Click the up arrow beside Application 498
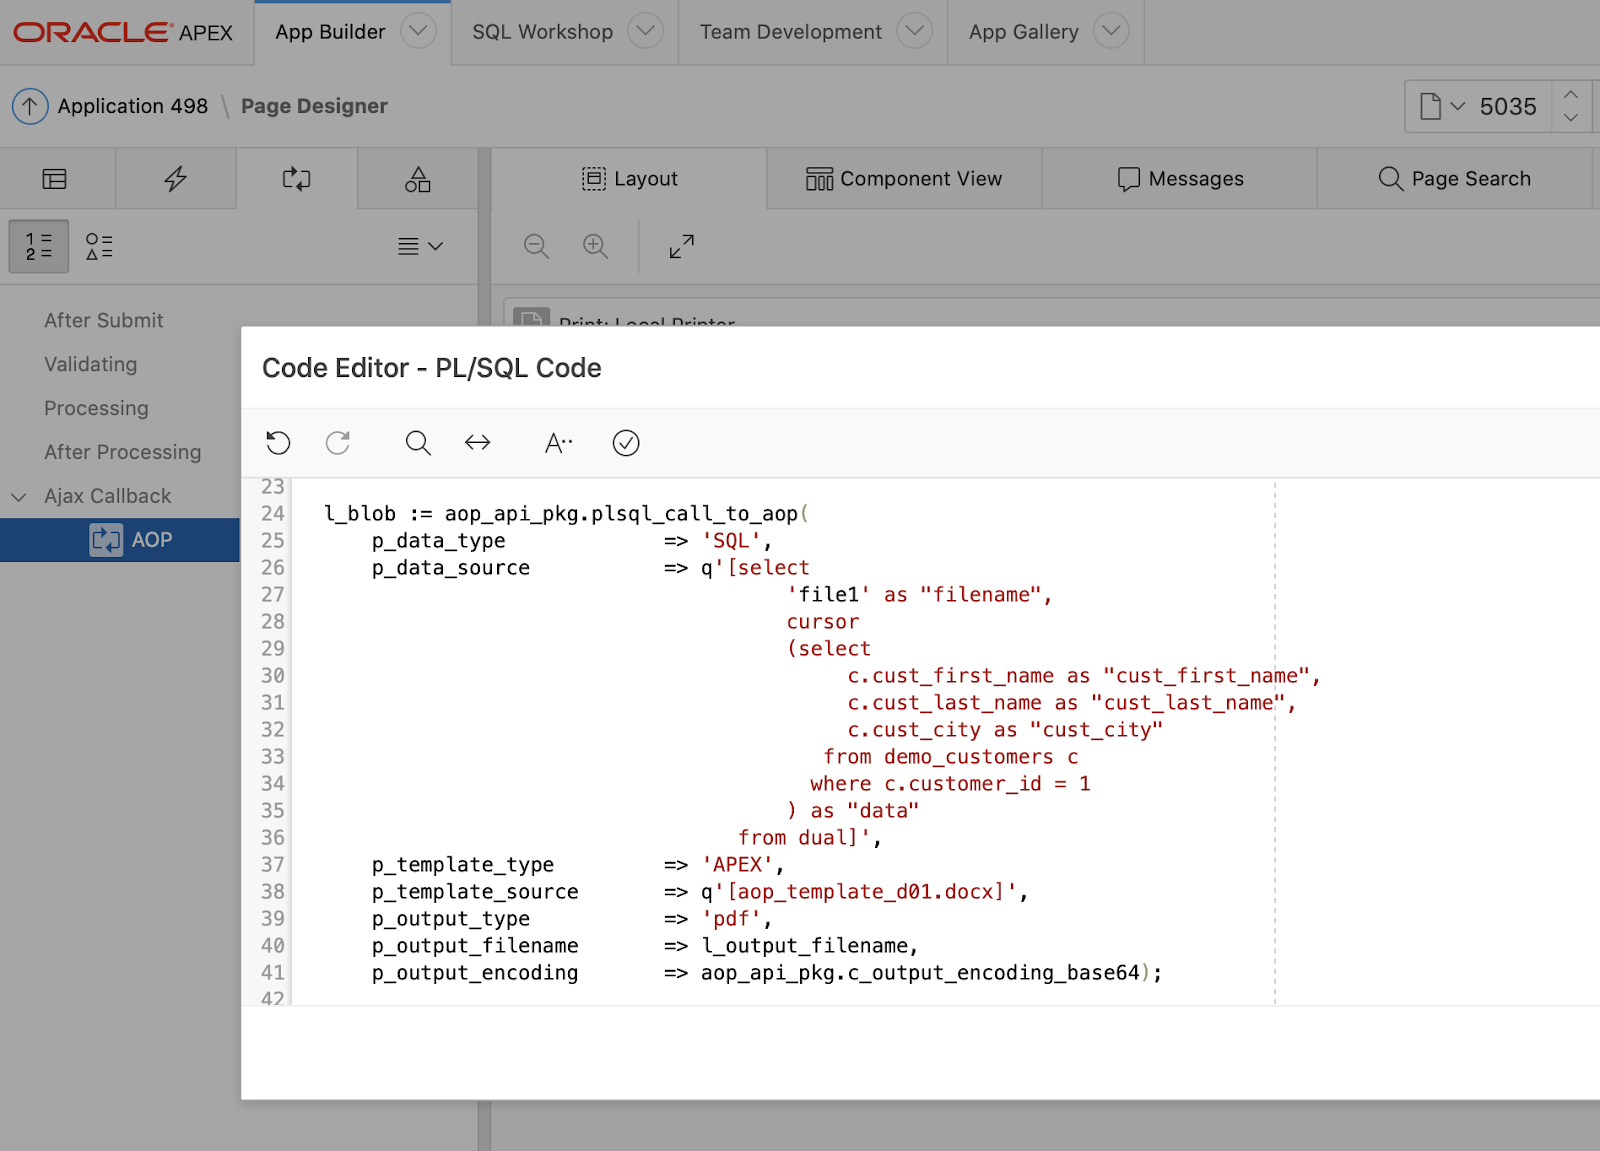 30,106
